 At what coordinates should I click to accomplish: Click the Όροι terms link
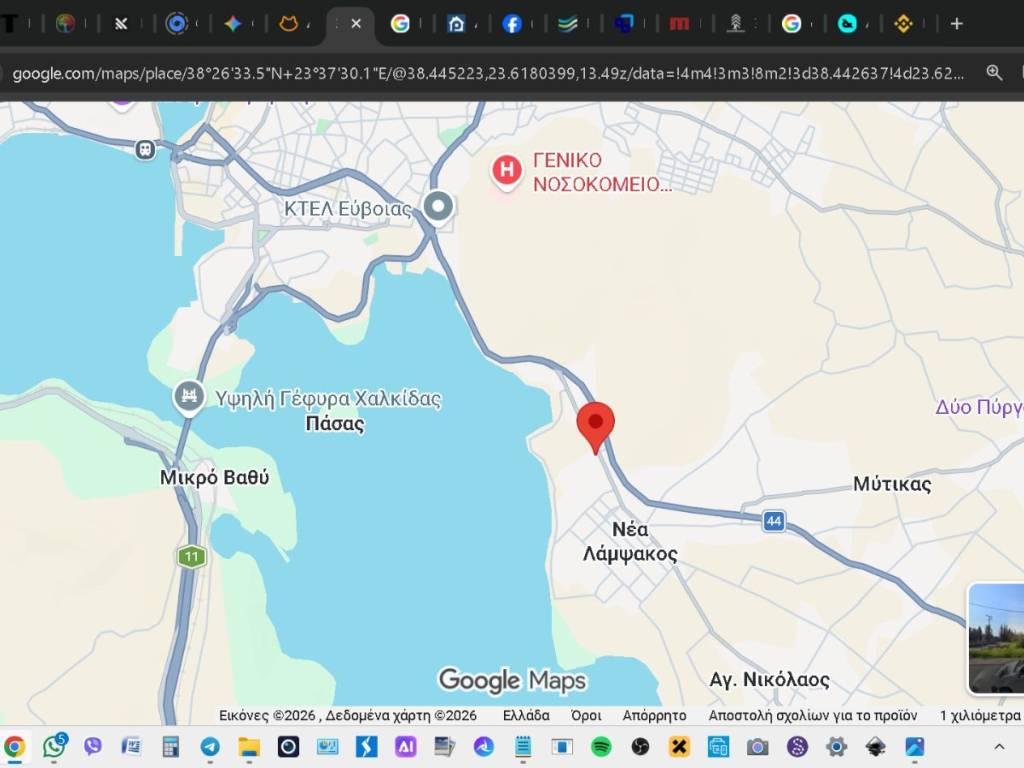pyautogui.click(x=585, y=715)
